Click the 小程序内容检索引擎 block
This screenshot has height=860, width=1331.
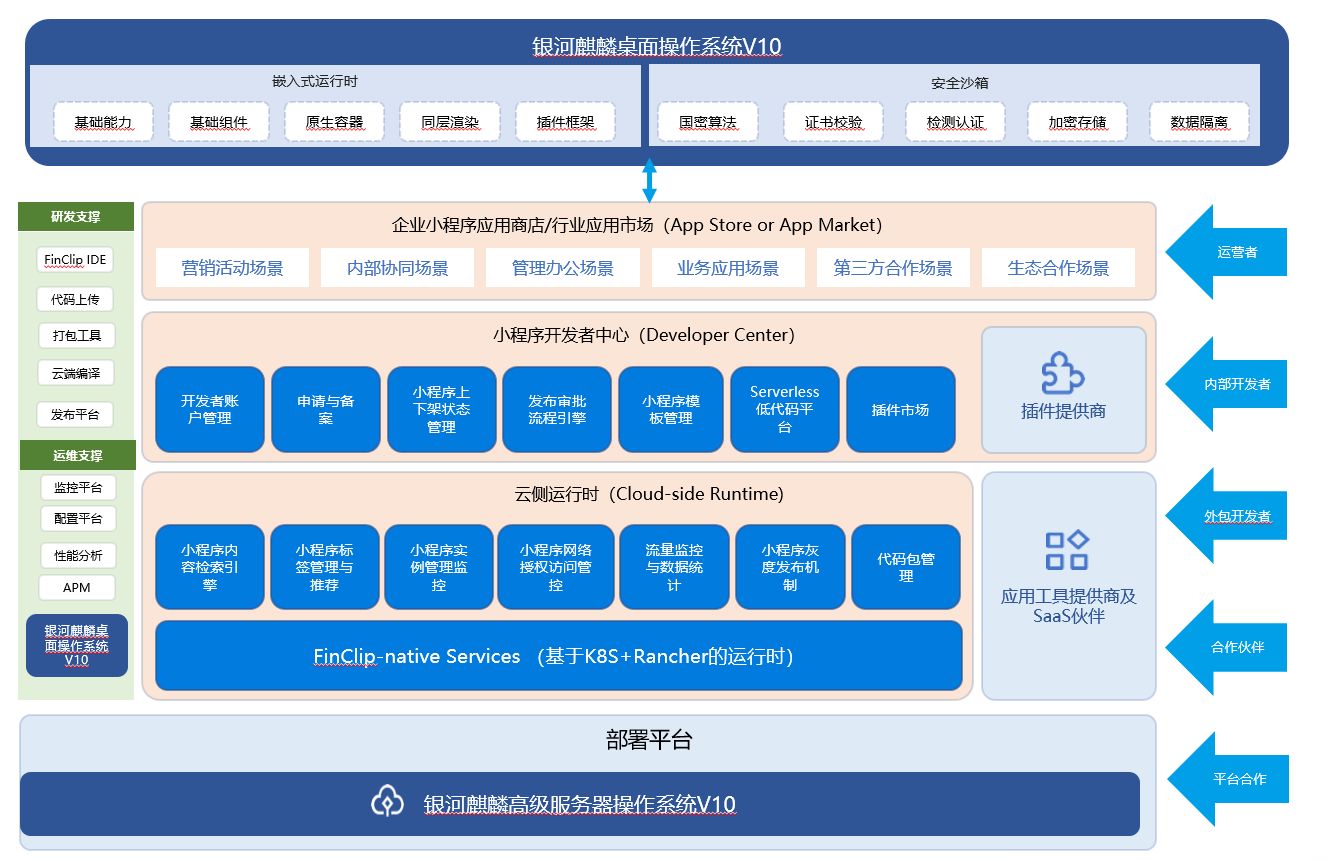pos(210,567)
